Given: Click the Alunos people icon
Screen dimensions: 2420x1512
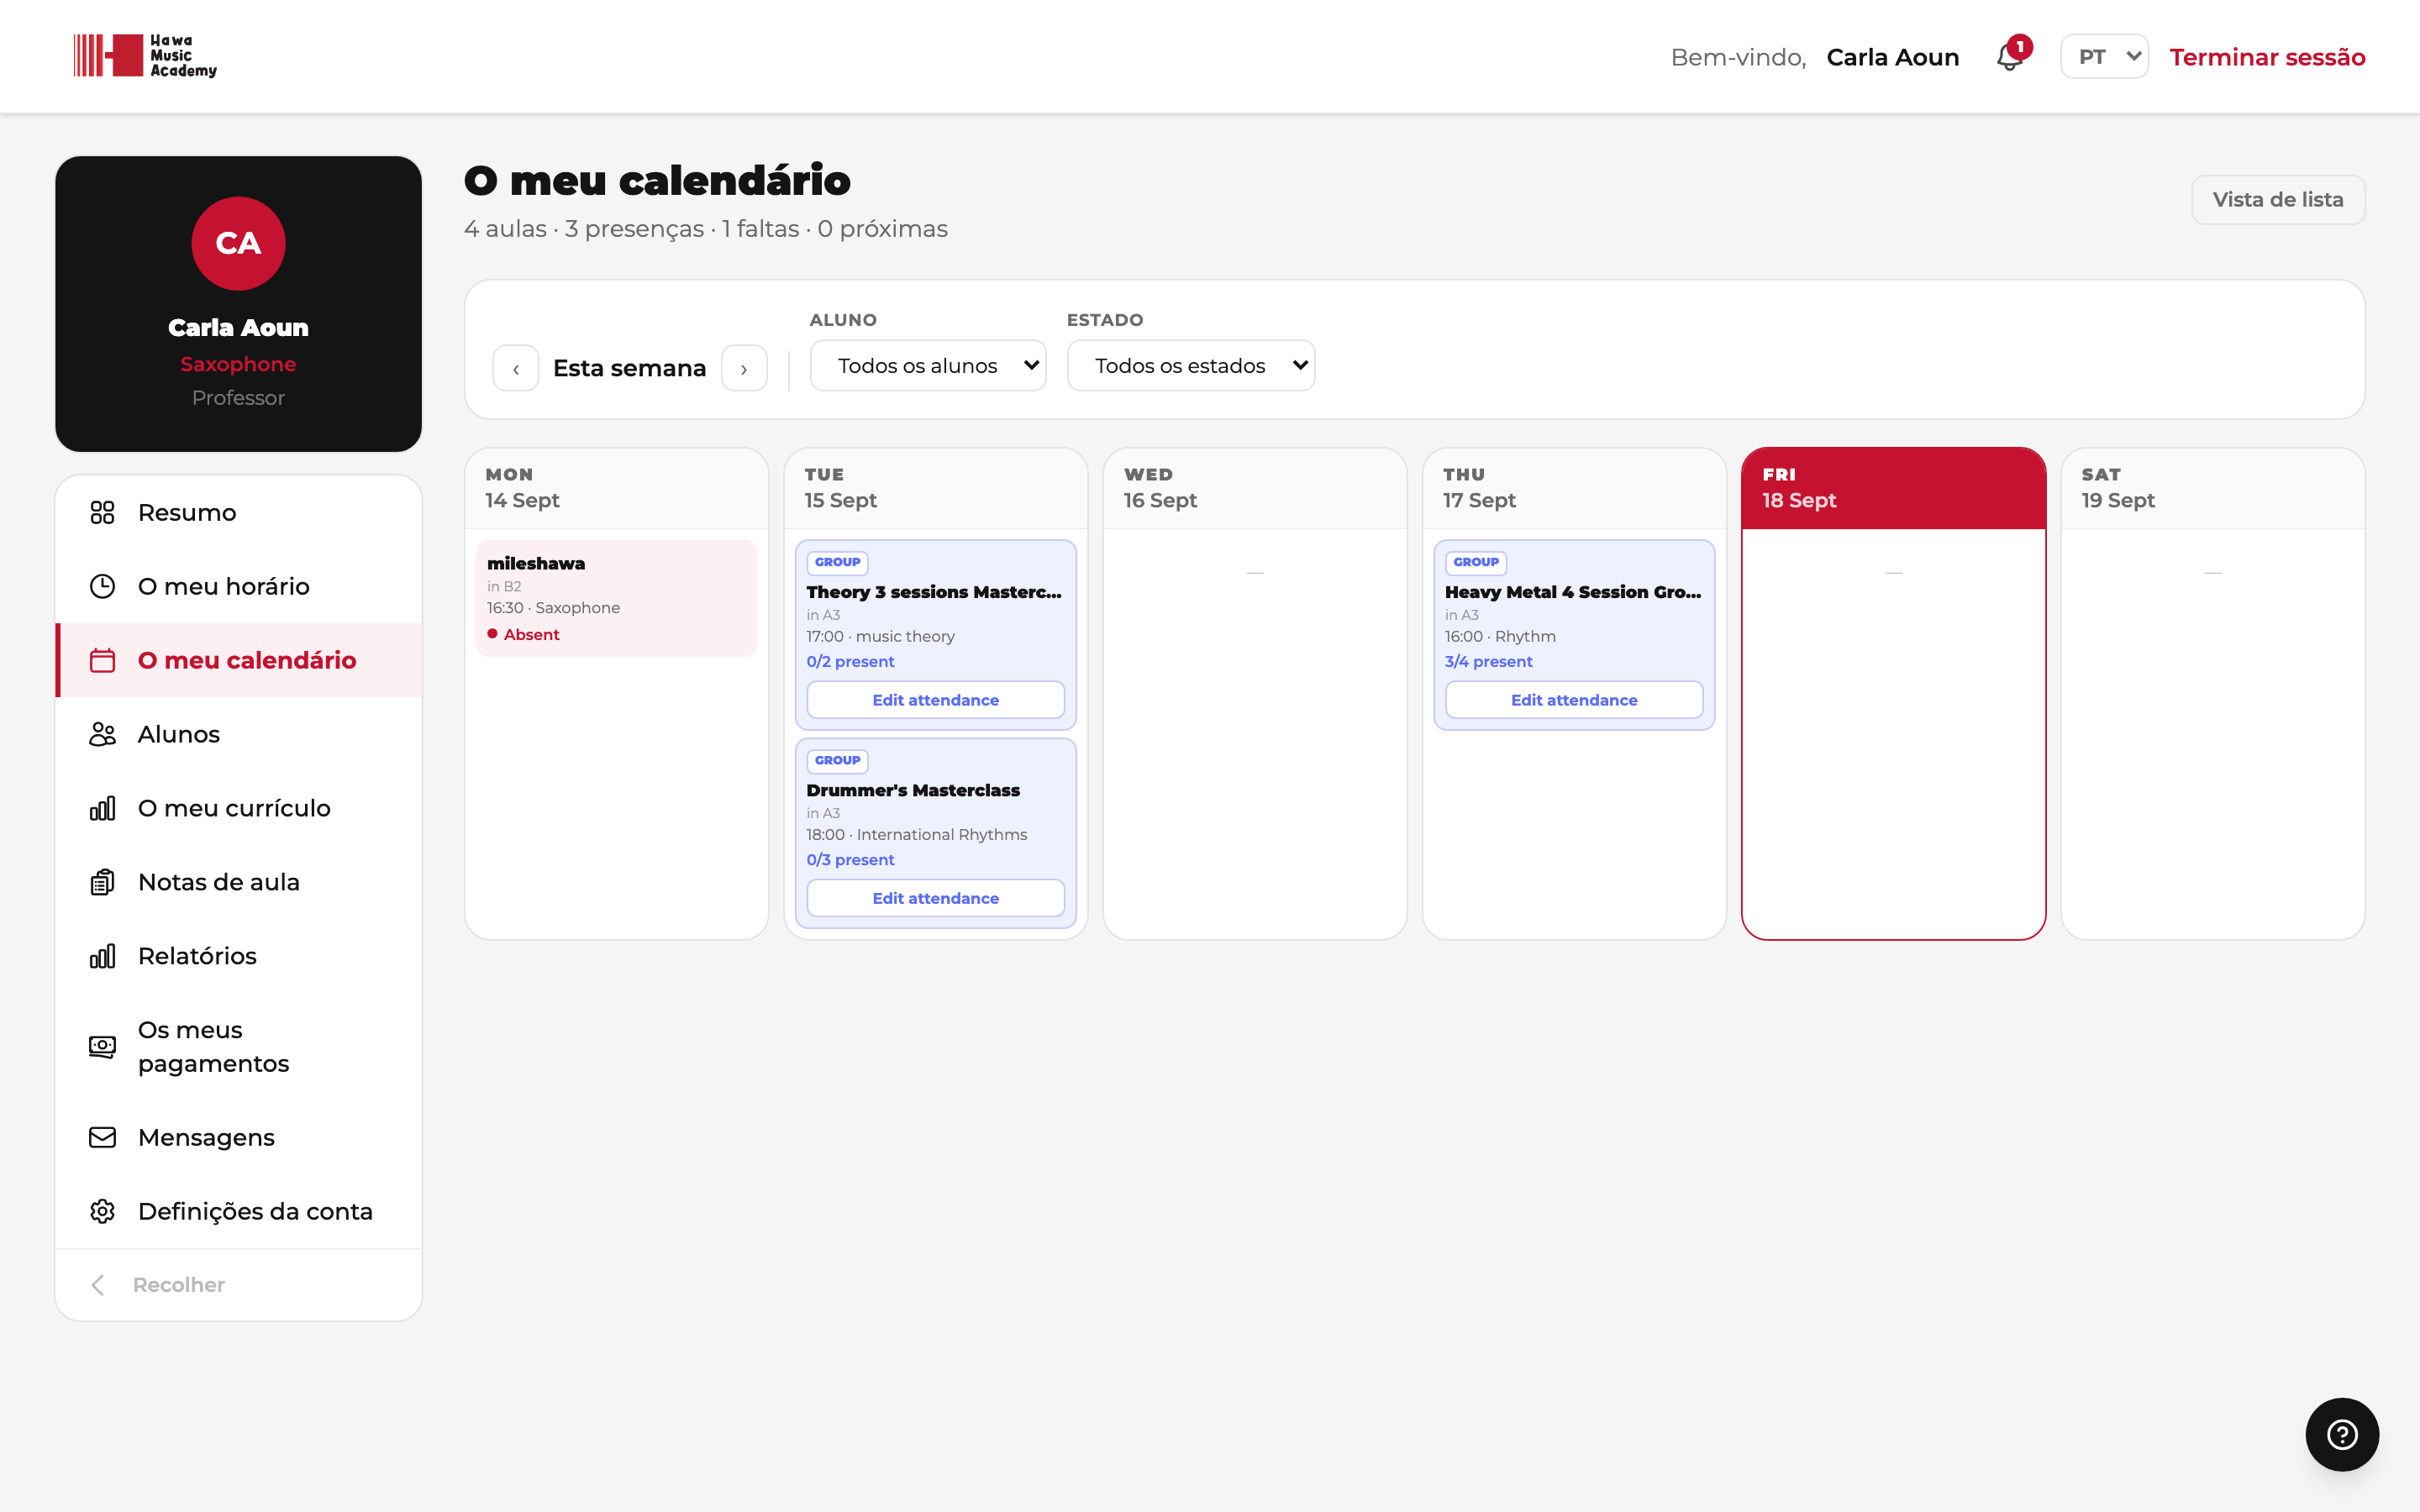Looking at the screenshot, I should tap(102, 734).
